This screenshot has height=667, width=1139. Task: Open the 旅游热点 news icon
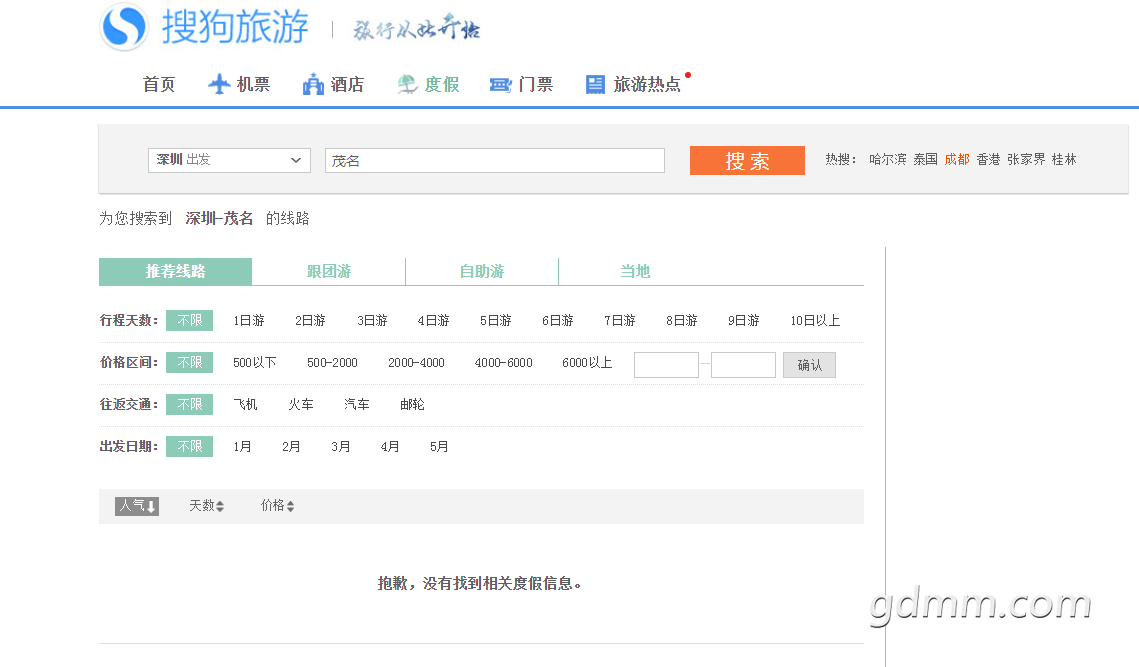(596, 85)
